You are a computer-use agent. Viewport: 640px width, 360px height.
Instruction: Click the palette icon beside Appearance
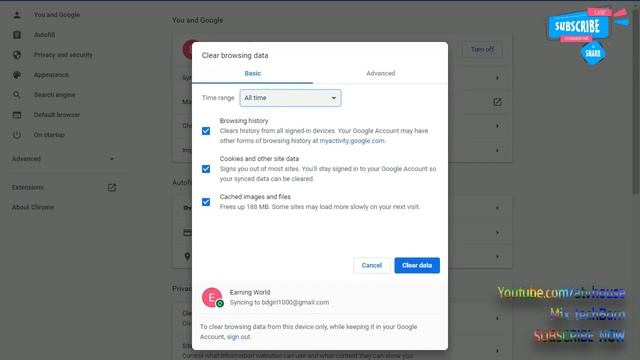17,75
